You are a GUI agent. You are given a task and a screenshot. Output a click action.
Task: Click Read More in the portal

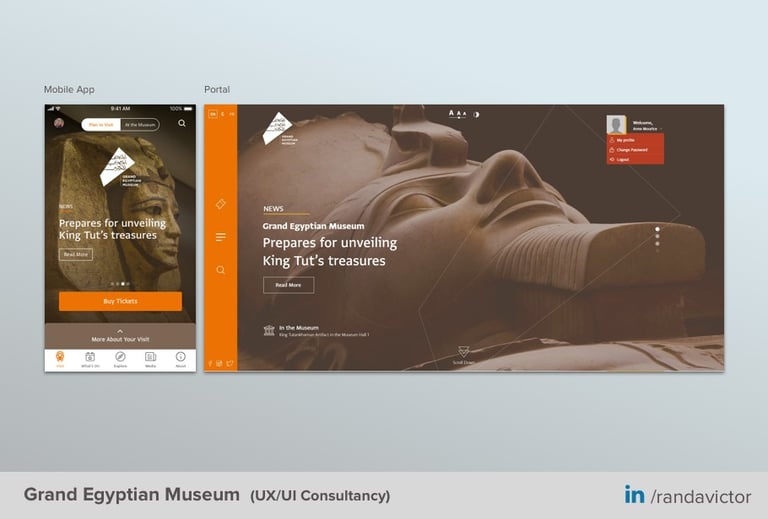click(x=288, y=285)
